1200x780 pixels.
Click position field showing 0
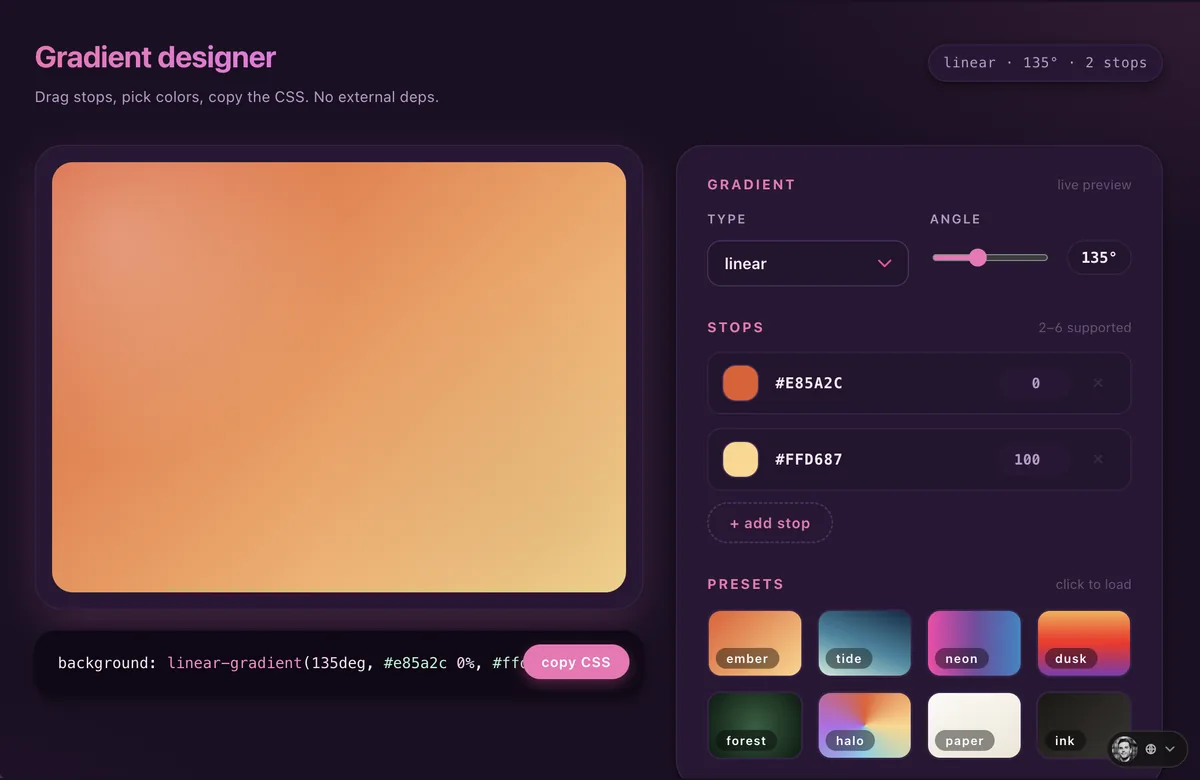1034,383
